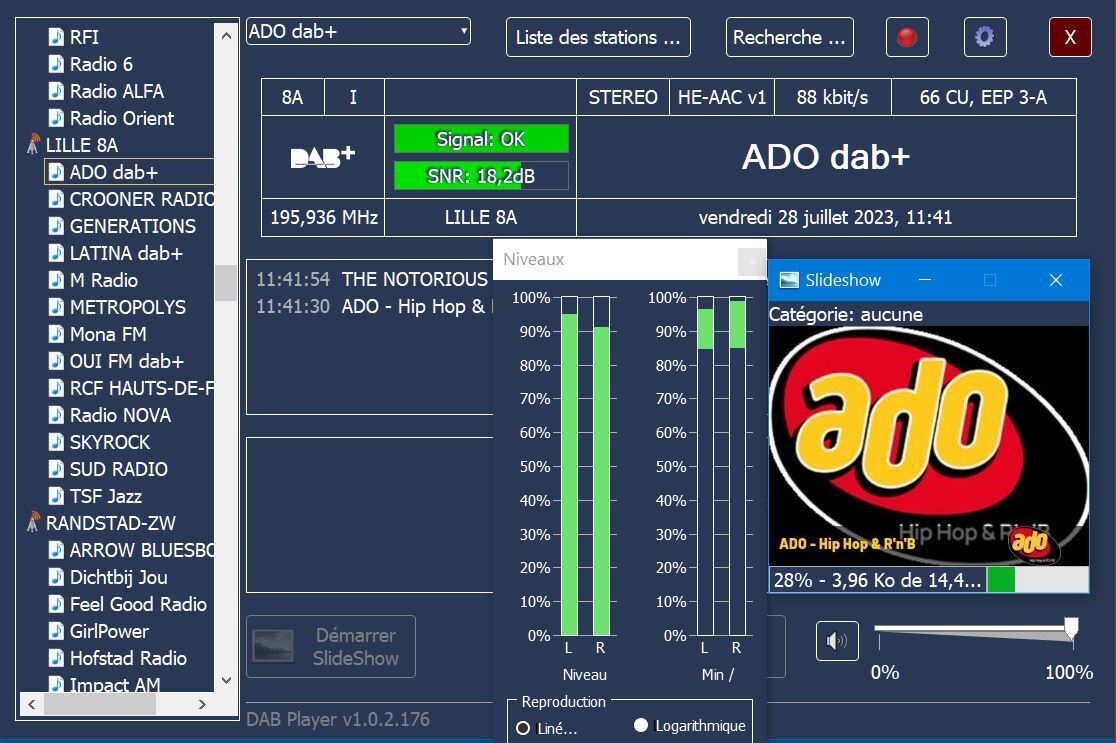Click the RANDSTAD-ZW antenna icon
The width and height of the screenshot is (1116, 743).
(x=33, y=522)
